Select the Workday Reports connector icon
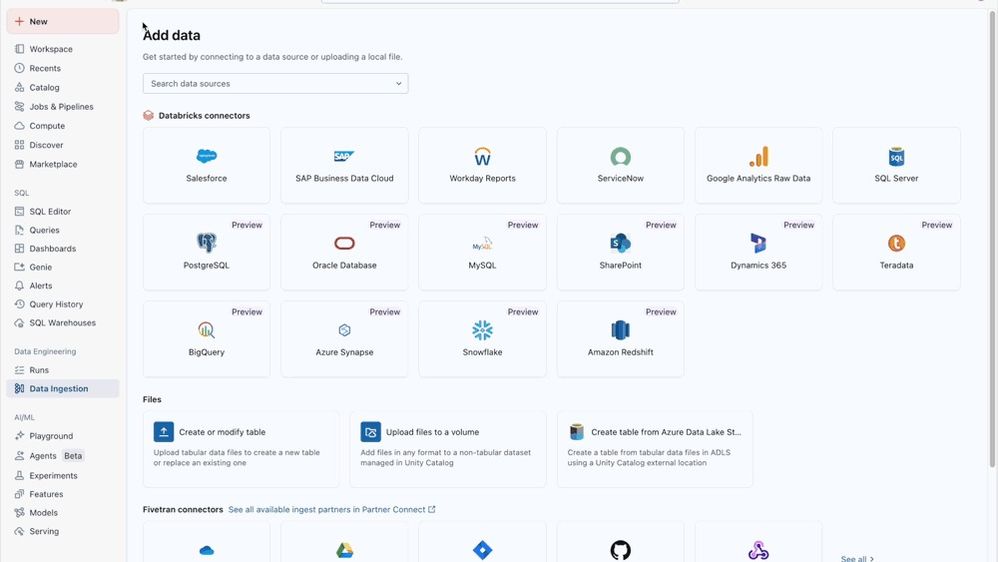The image size is (998, 562). coord(482,156)
